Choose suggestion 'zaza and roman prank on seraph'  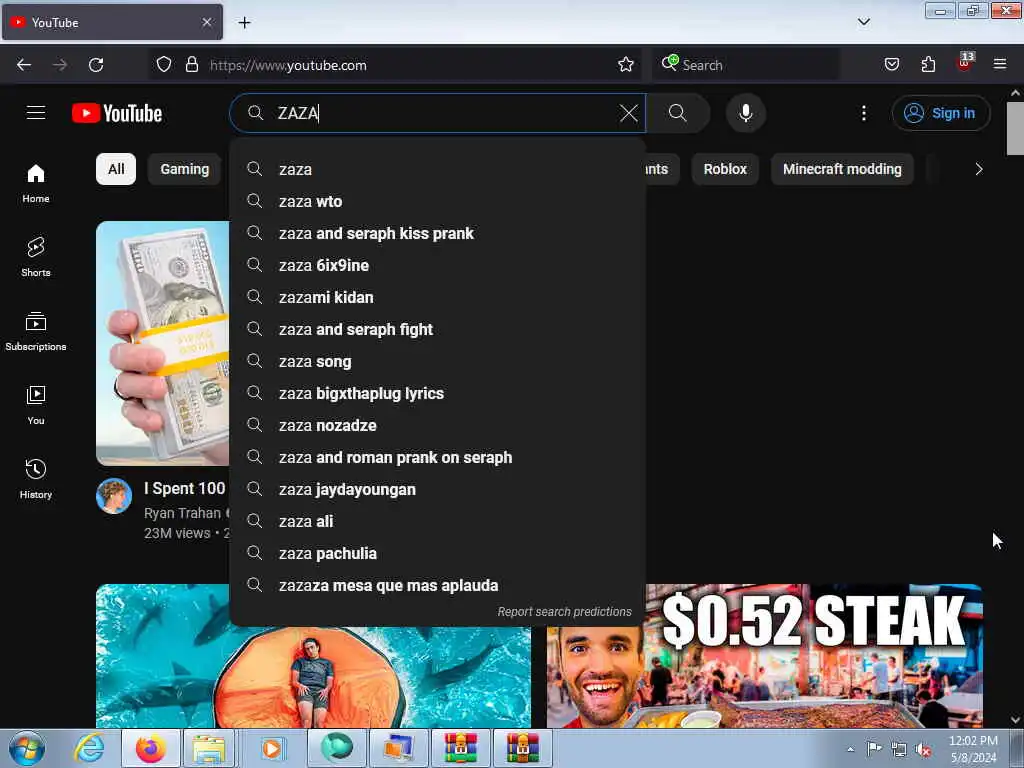[438, 457]
